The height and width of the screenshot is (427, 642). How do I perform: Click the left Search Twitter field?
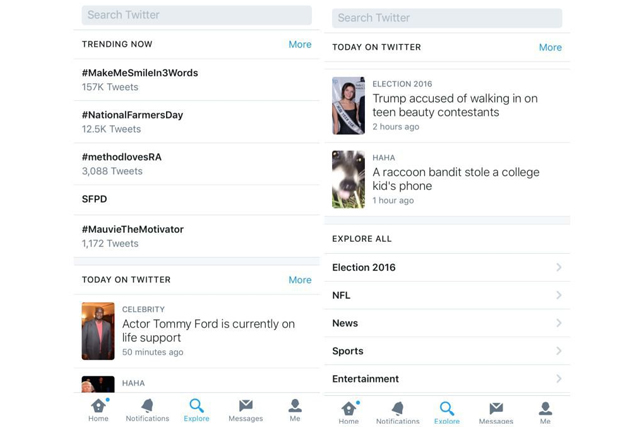197,15
